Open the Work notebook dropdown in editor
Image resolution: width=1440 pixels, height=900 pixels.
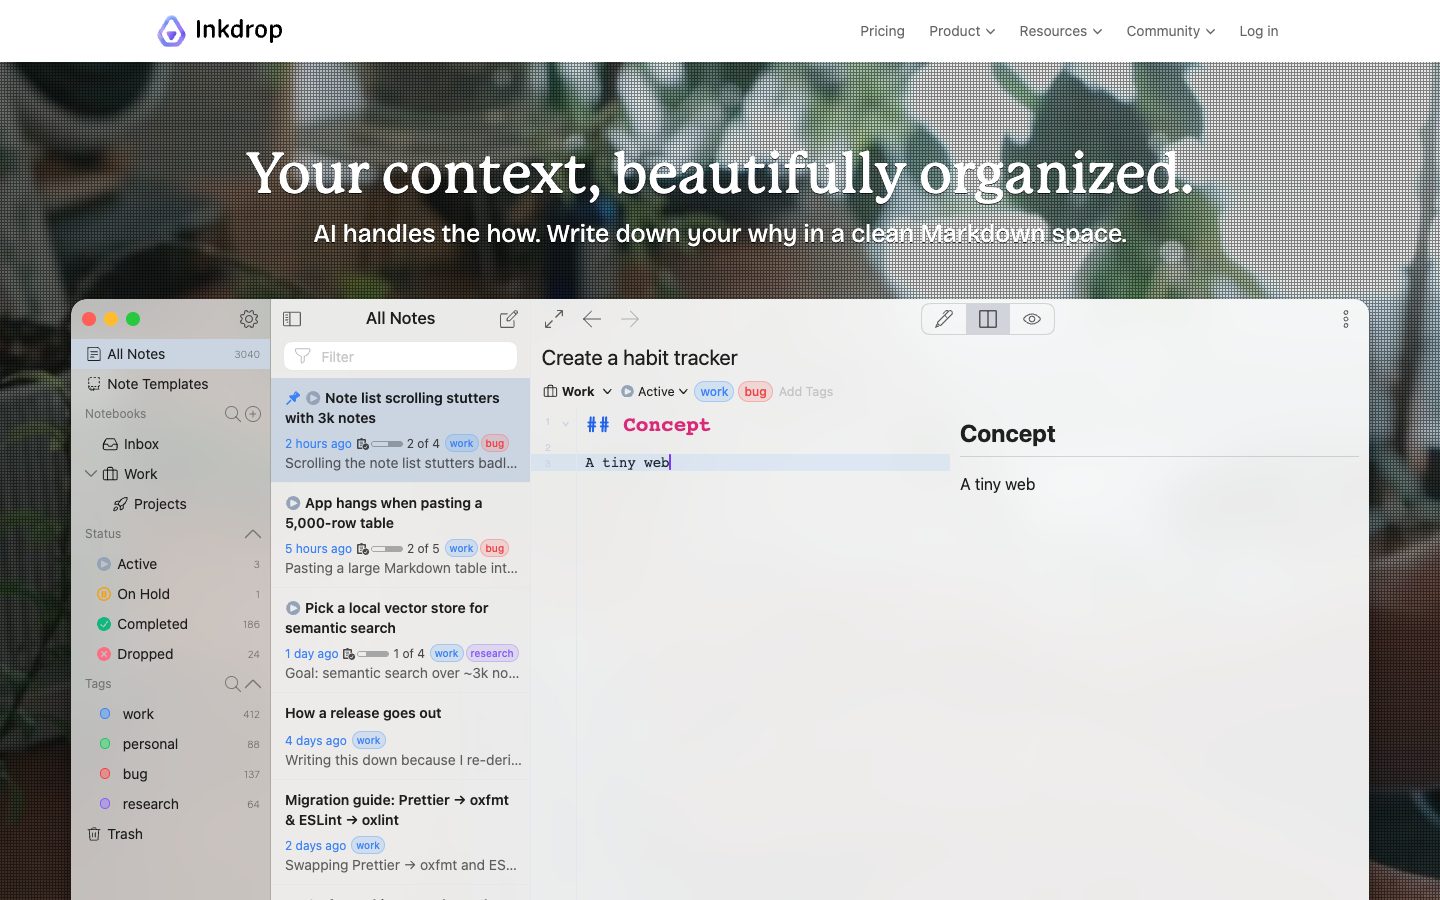[578, 392]
